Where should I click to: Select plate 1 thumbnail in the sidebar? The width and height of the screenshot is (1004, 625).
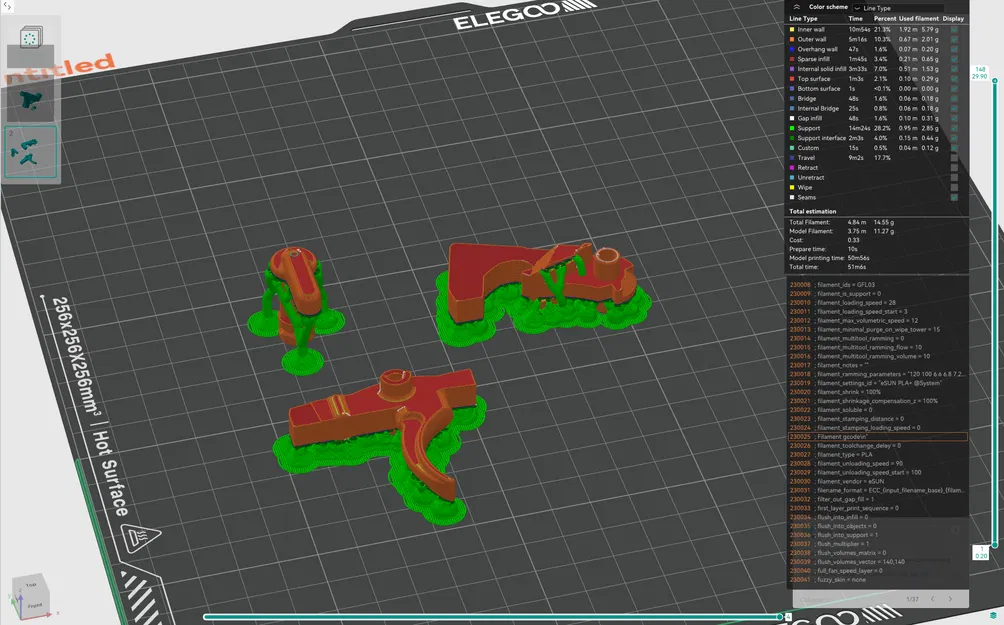(x=31, y=100)
